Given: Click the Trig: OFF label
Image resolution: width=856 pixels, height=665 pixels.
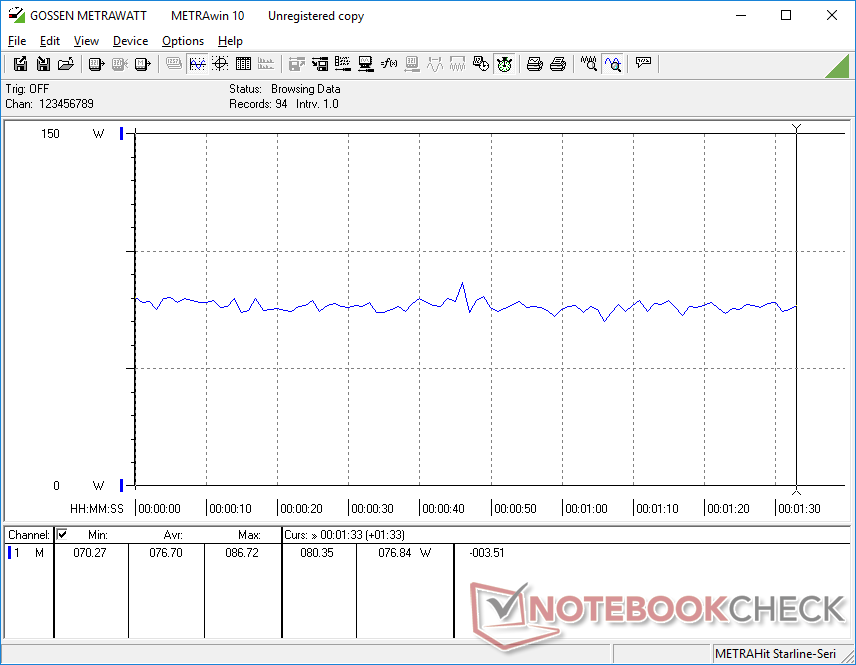Looking at the screenshot, I should (27, 89).
